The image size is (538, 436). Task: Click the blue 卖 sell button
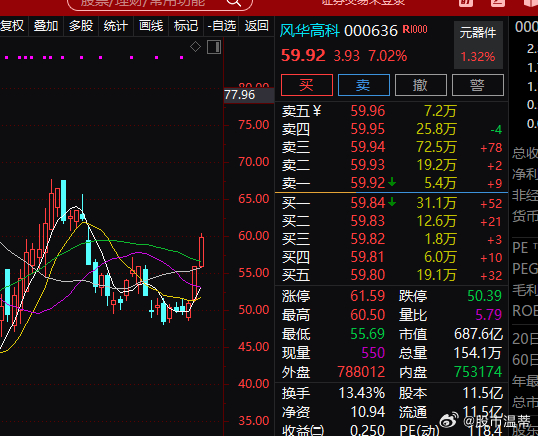pos(364,85)
